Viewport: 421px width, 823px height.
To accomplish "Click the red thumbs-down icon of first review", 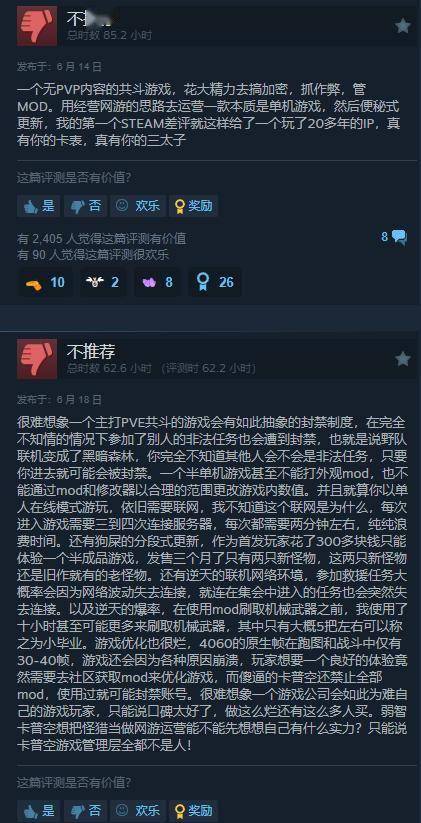I will (37, 26).
